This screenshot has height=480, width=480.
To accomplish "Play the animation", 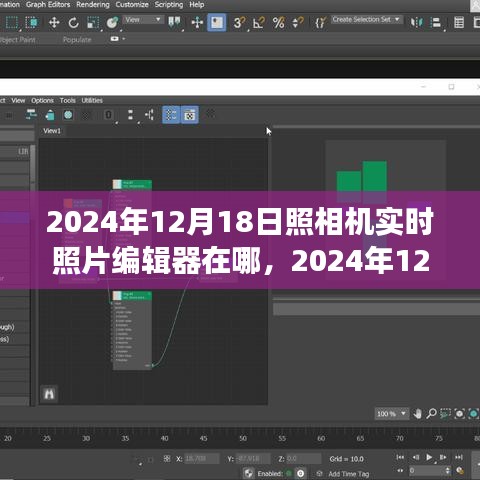I will 429,457.
